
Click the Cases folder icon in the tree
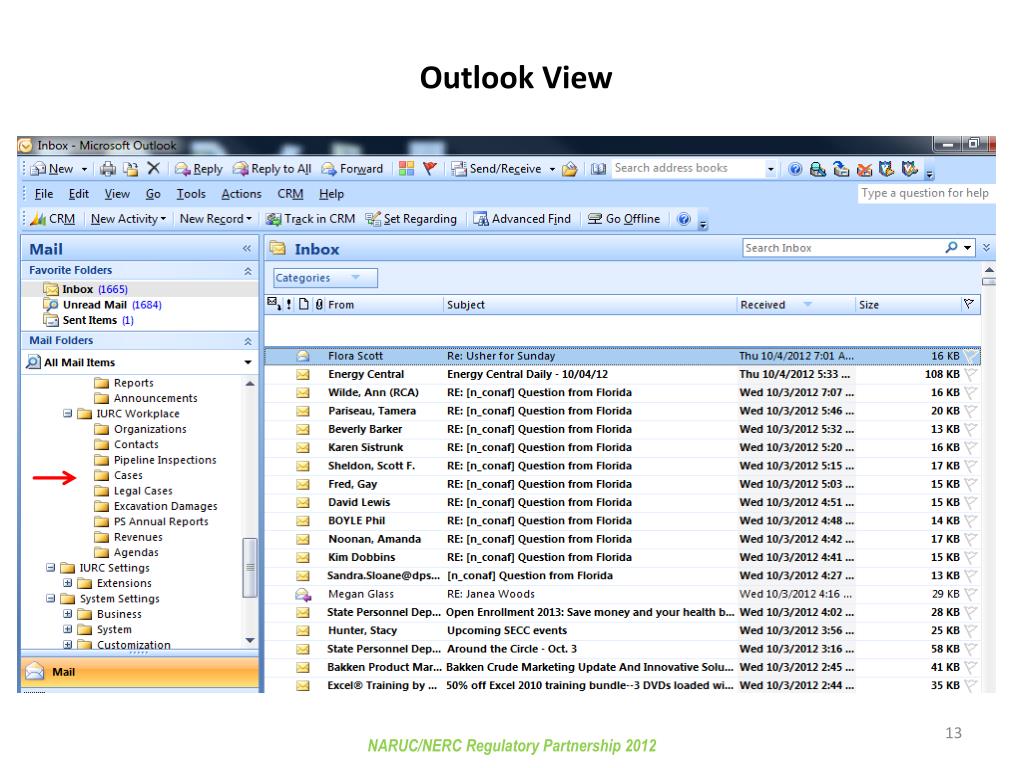point(101,475)
